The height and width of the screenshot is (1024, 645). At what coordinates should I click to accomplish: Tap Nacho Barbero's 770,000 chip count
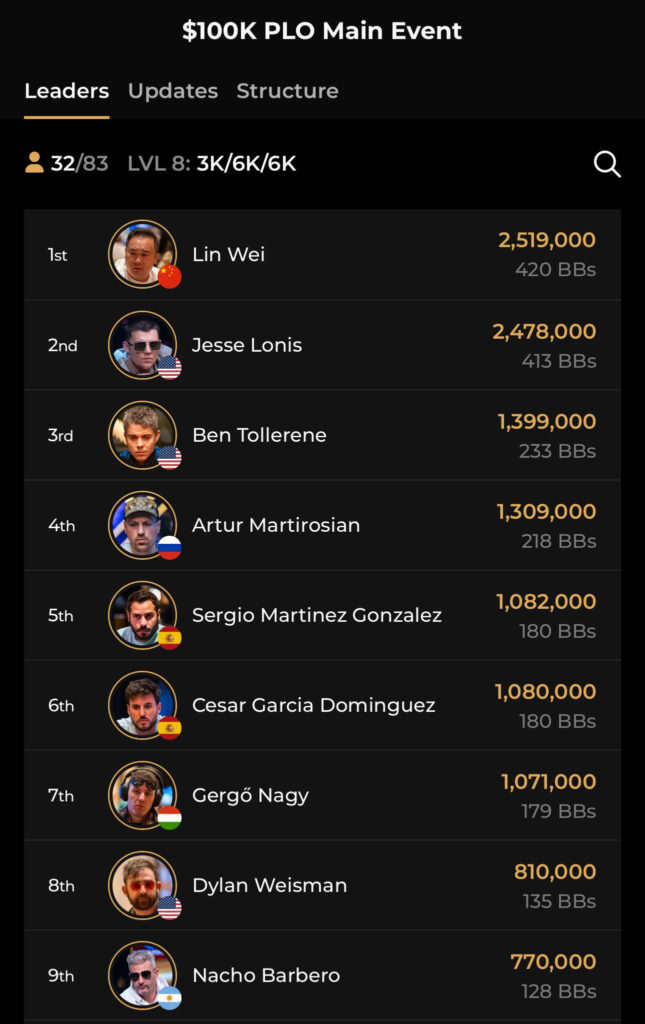tap(553, 961)
